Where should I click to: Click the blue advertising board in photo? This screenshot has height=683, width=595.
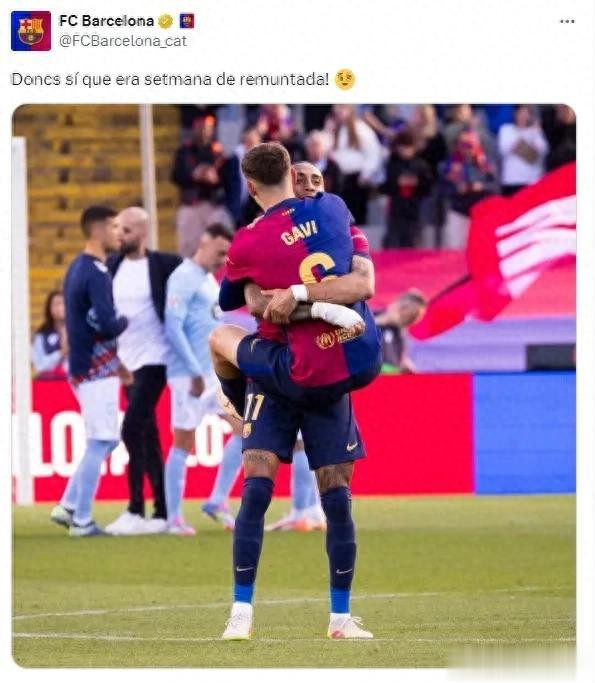tap(524, 433)
